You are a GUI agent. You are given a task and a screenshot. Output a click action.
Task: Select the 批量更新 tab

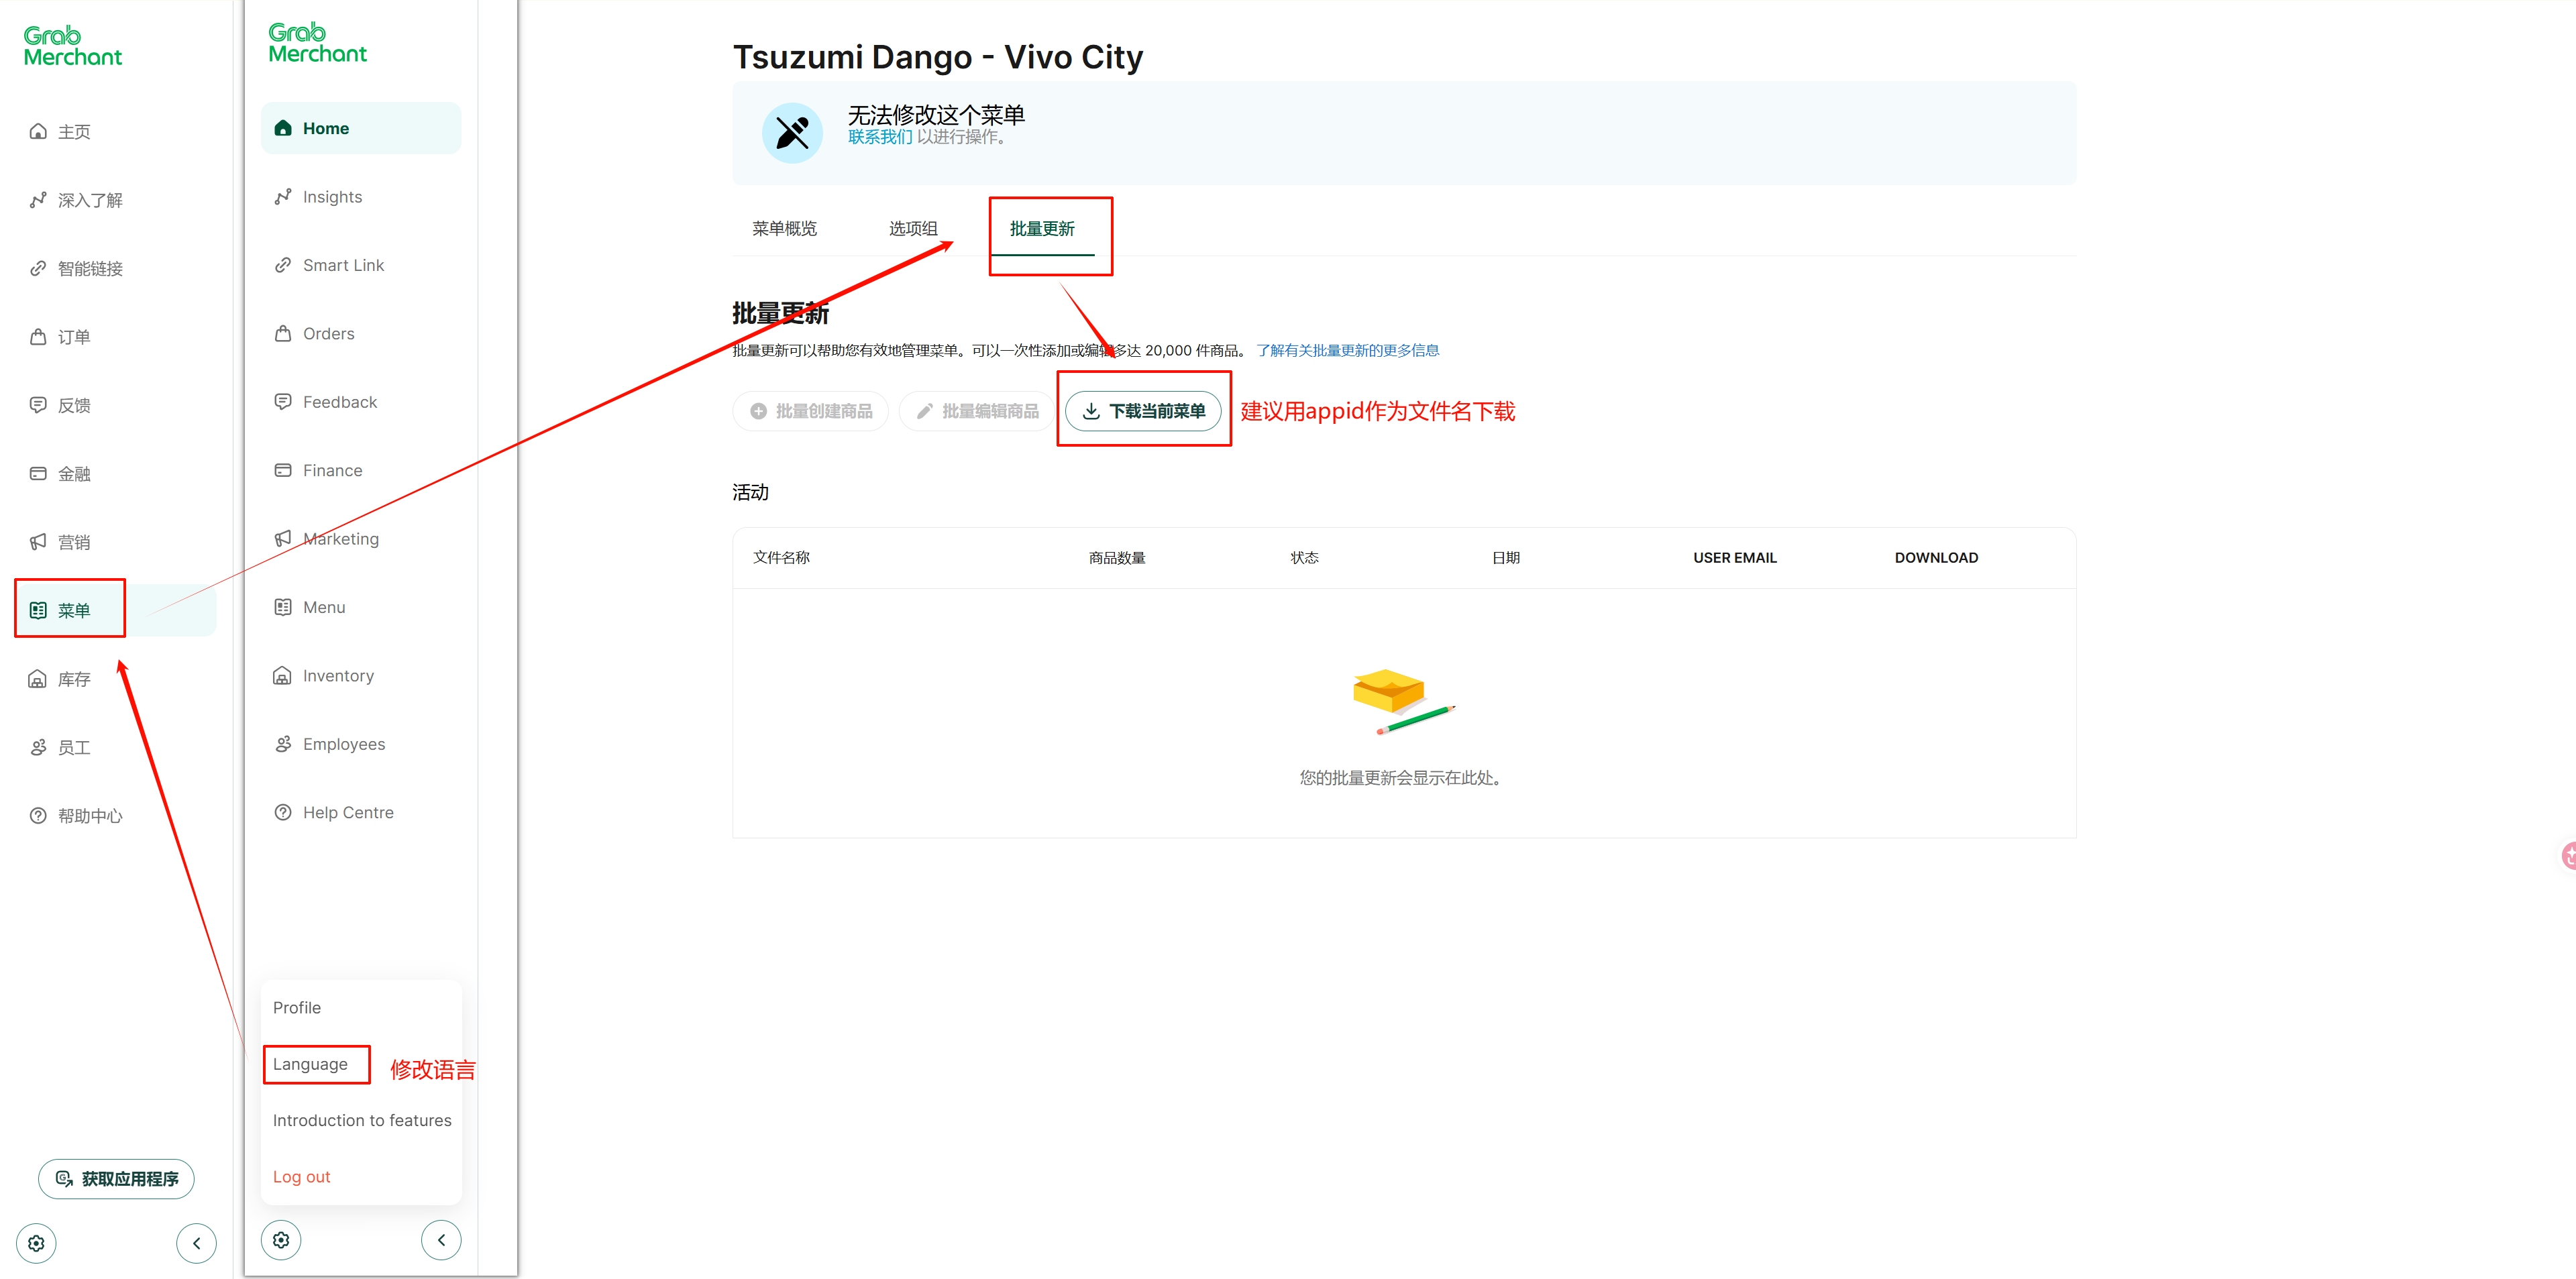[1042, 229]
